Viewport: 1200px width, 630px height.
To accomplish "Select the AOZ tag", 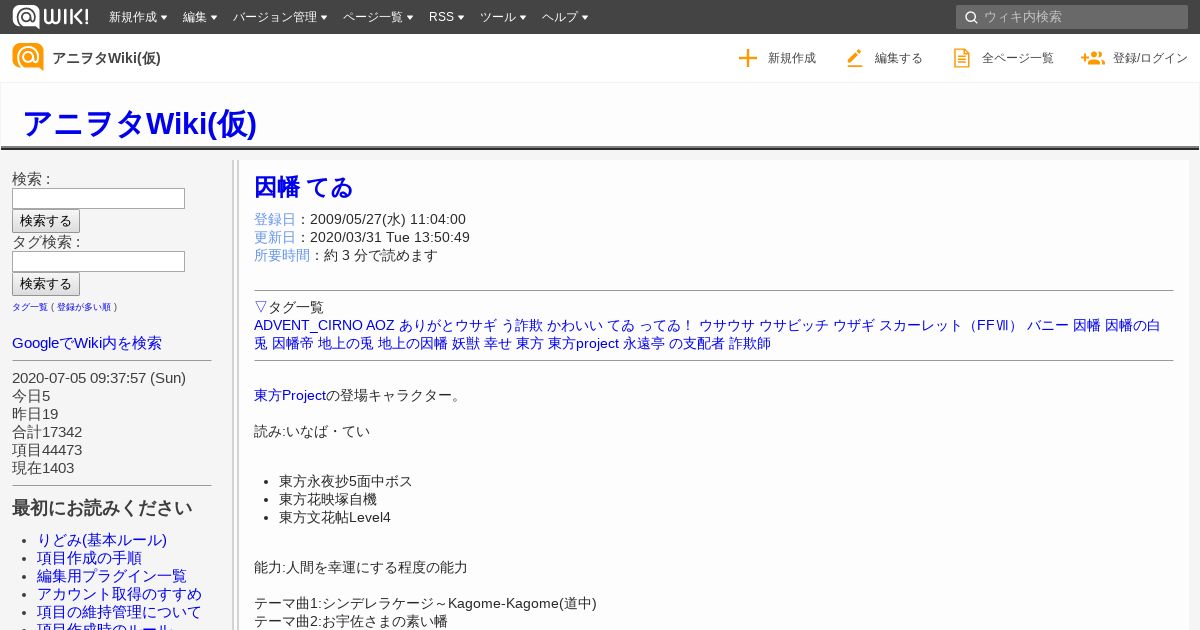I will 380,325.
